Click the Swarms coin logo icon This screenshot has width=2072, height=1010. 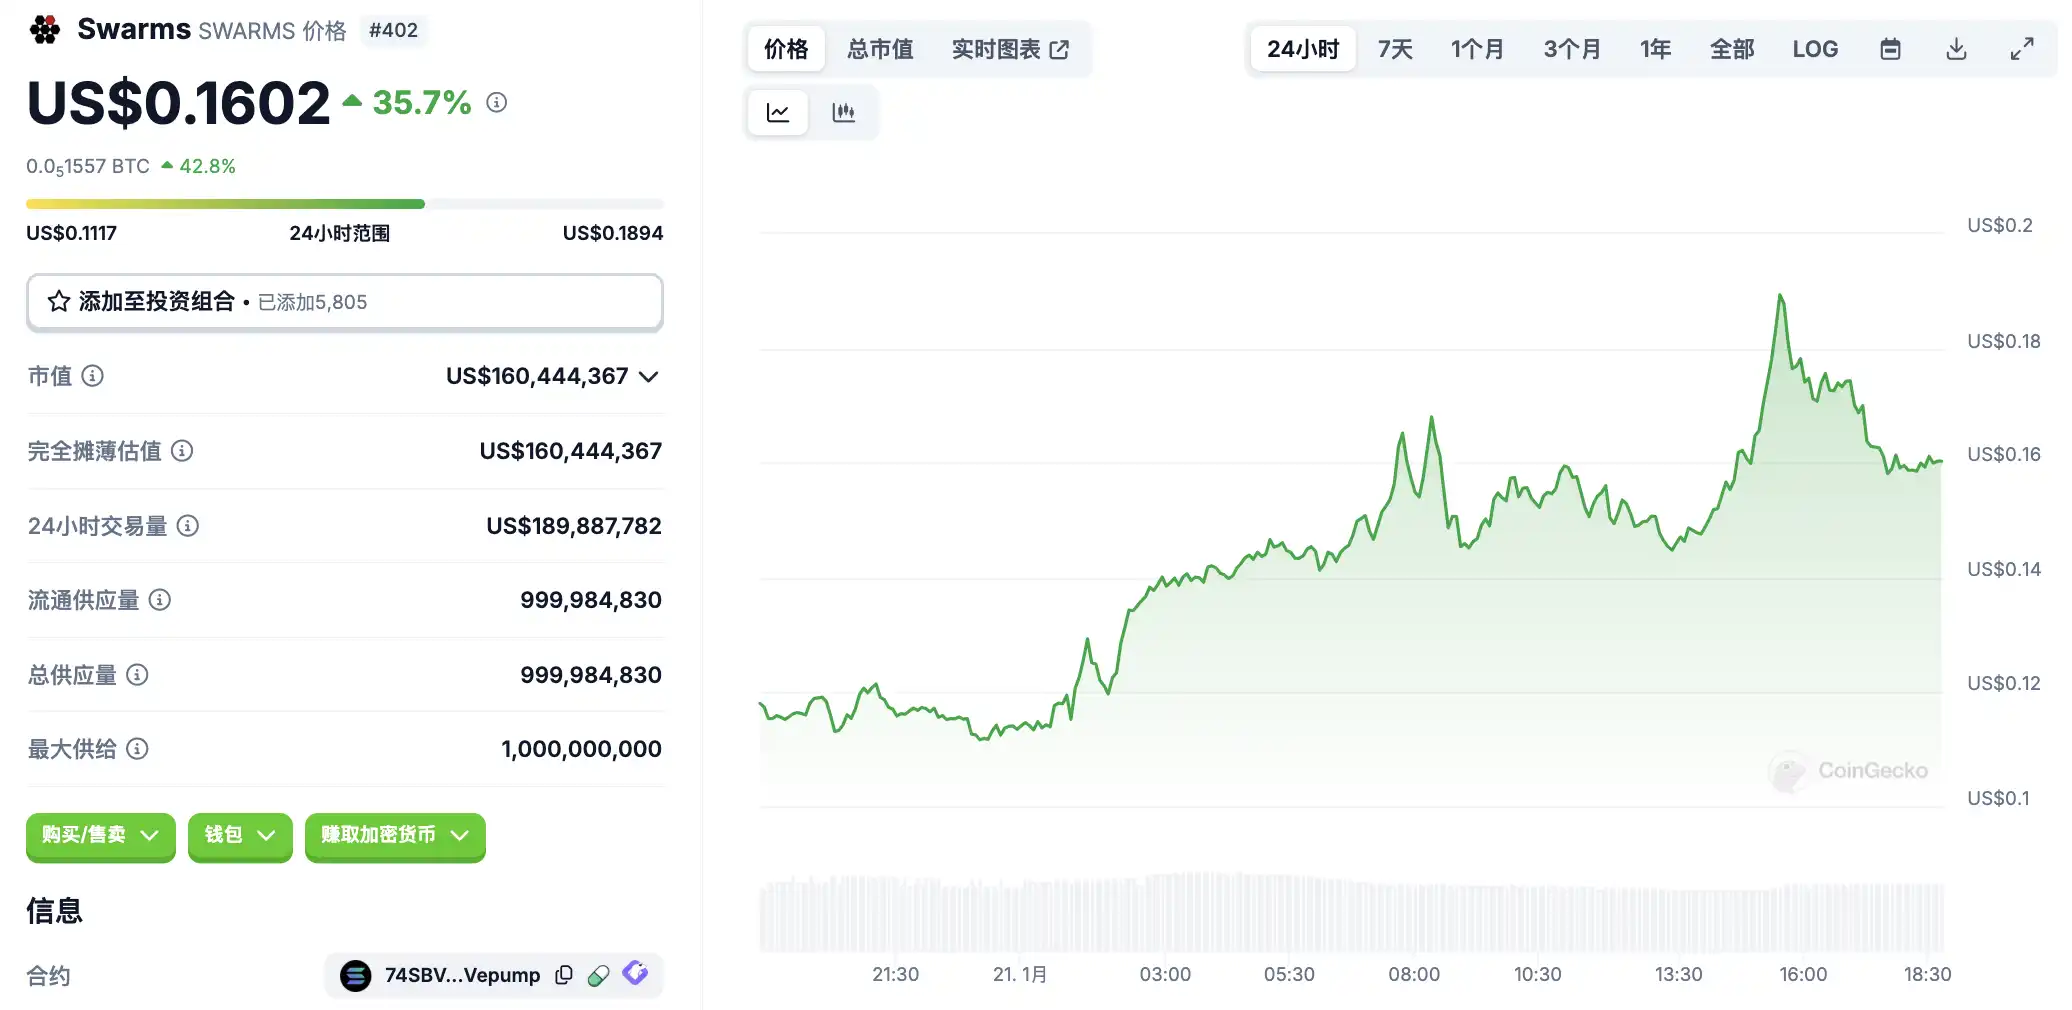tap(45, 30)
